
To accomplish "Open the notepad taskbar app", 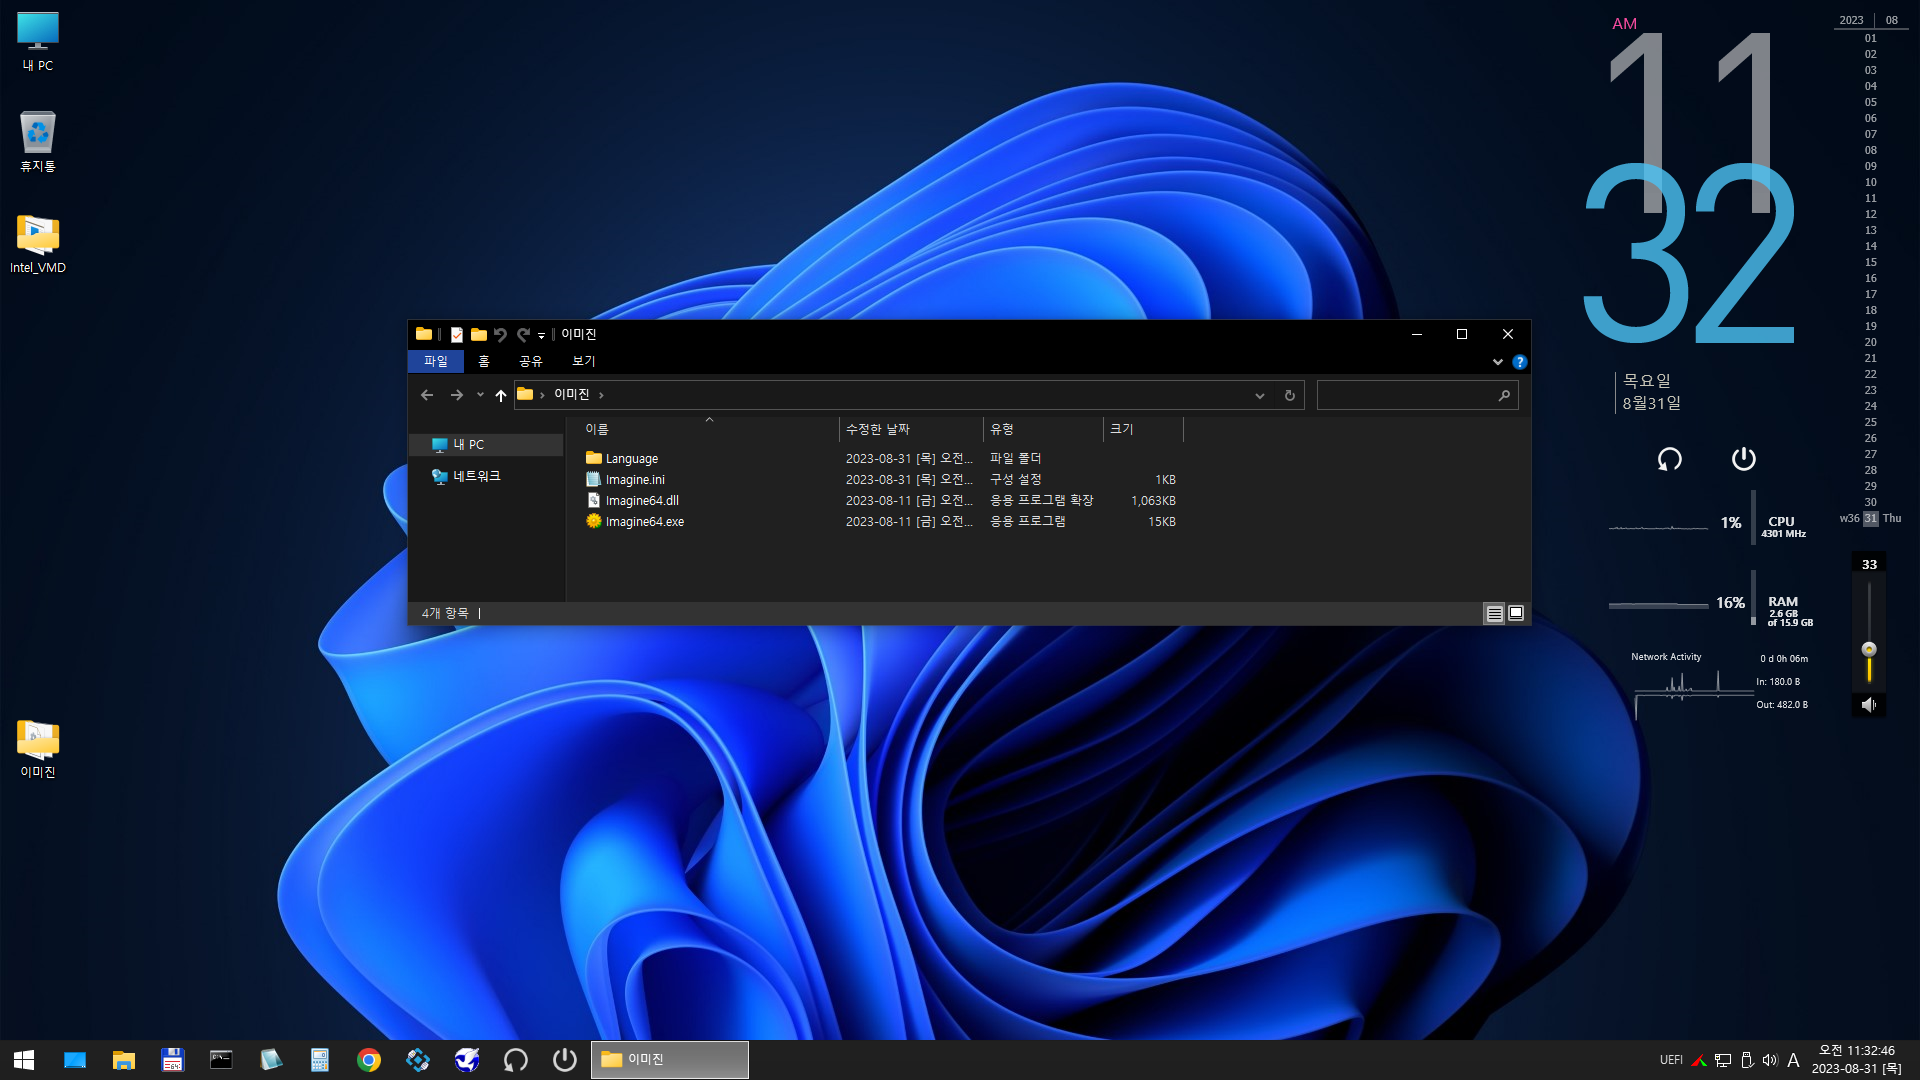I will [271, 1060].
